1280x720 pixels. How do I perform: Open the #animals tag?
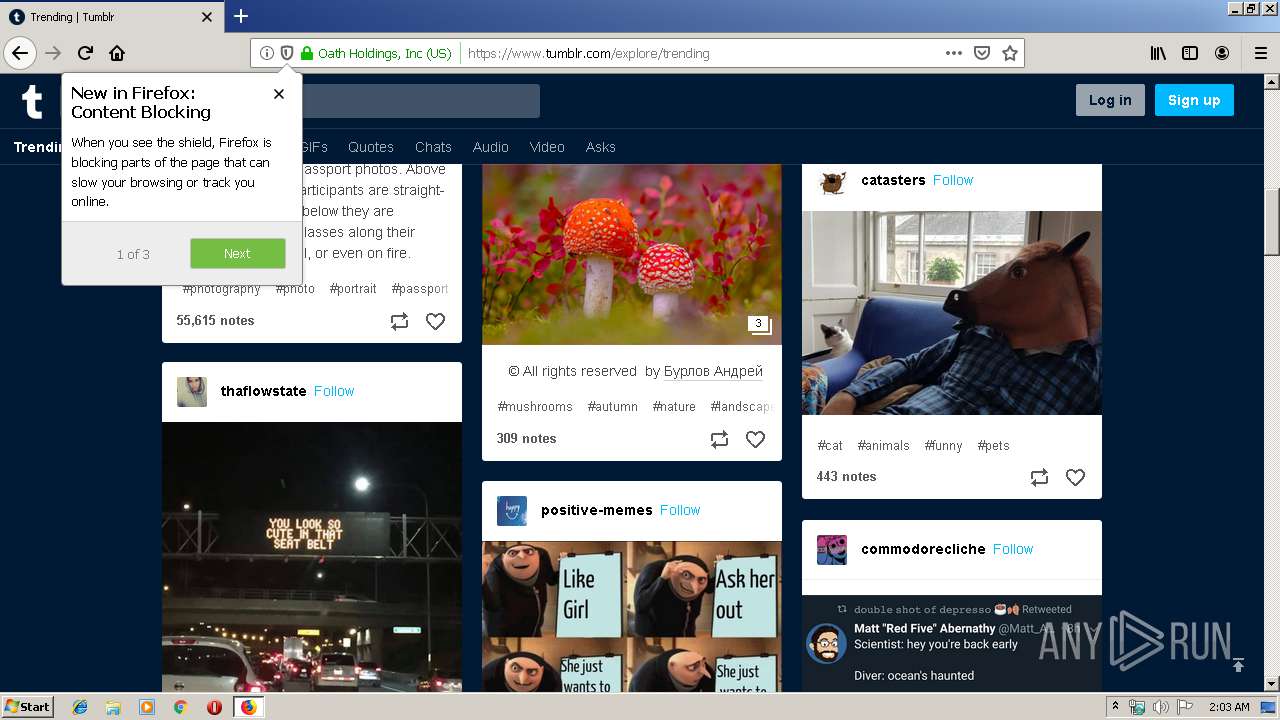click(884, 446)
